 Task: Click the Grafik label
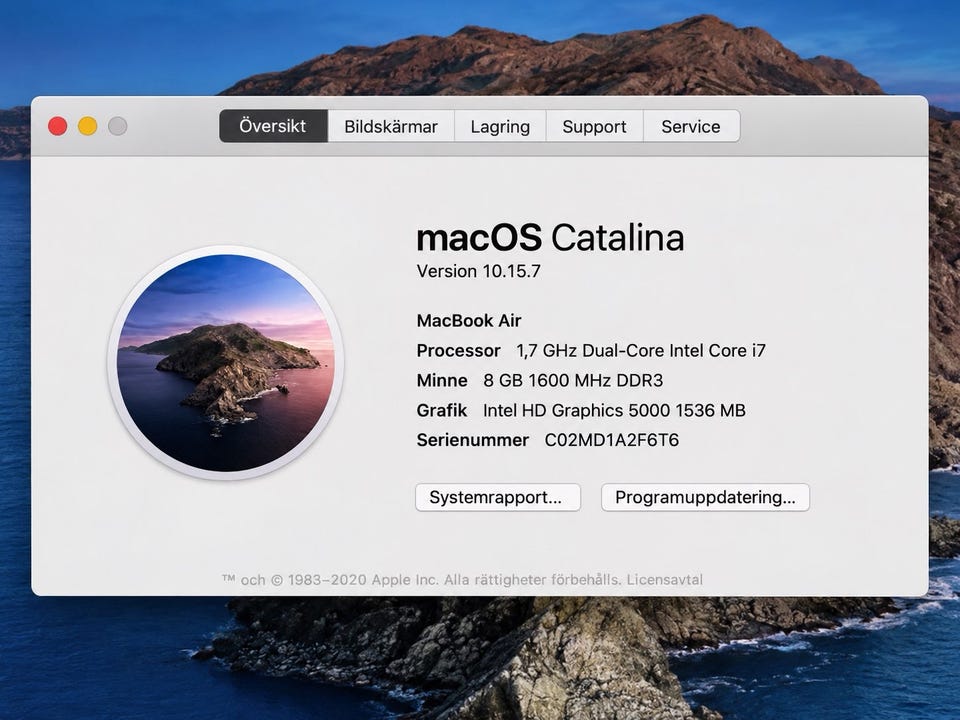(441, 411)
